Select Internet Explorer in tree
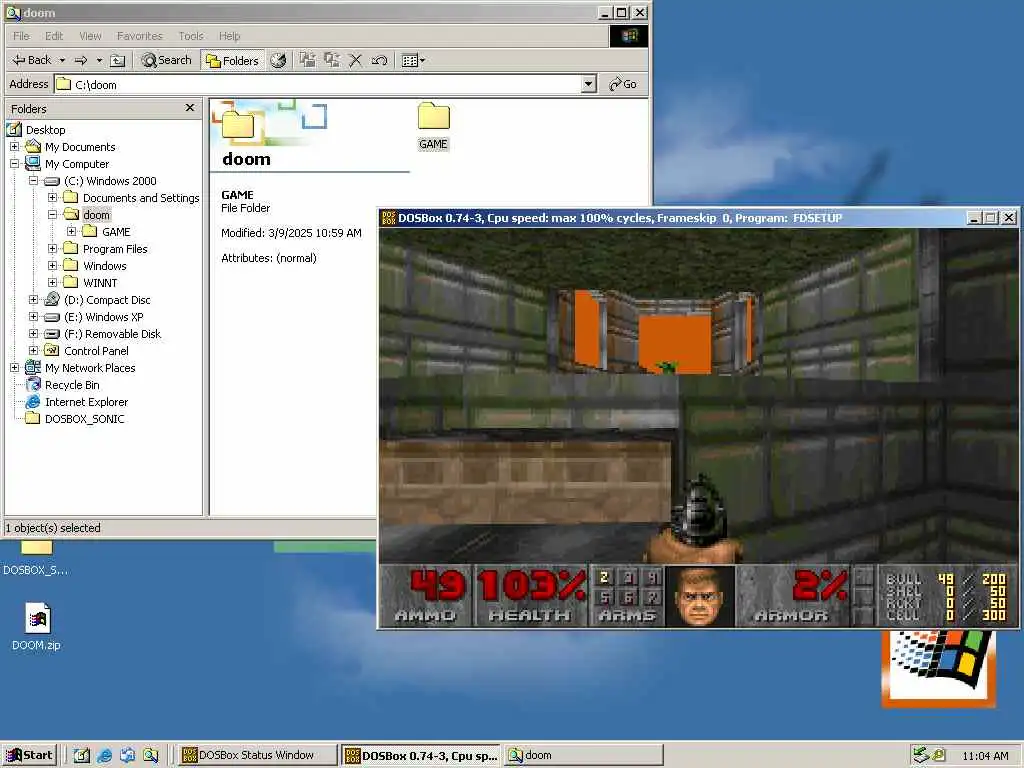Screen dimensions: 1024x768 coord(86,402)
